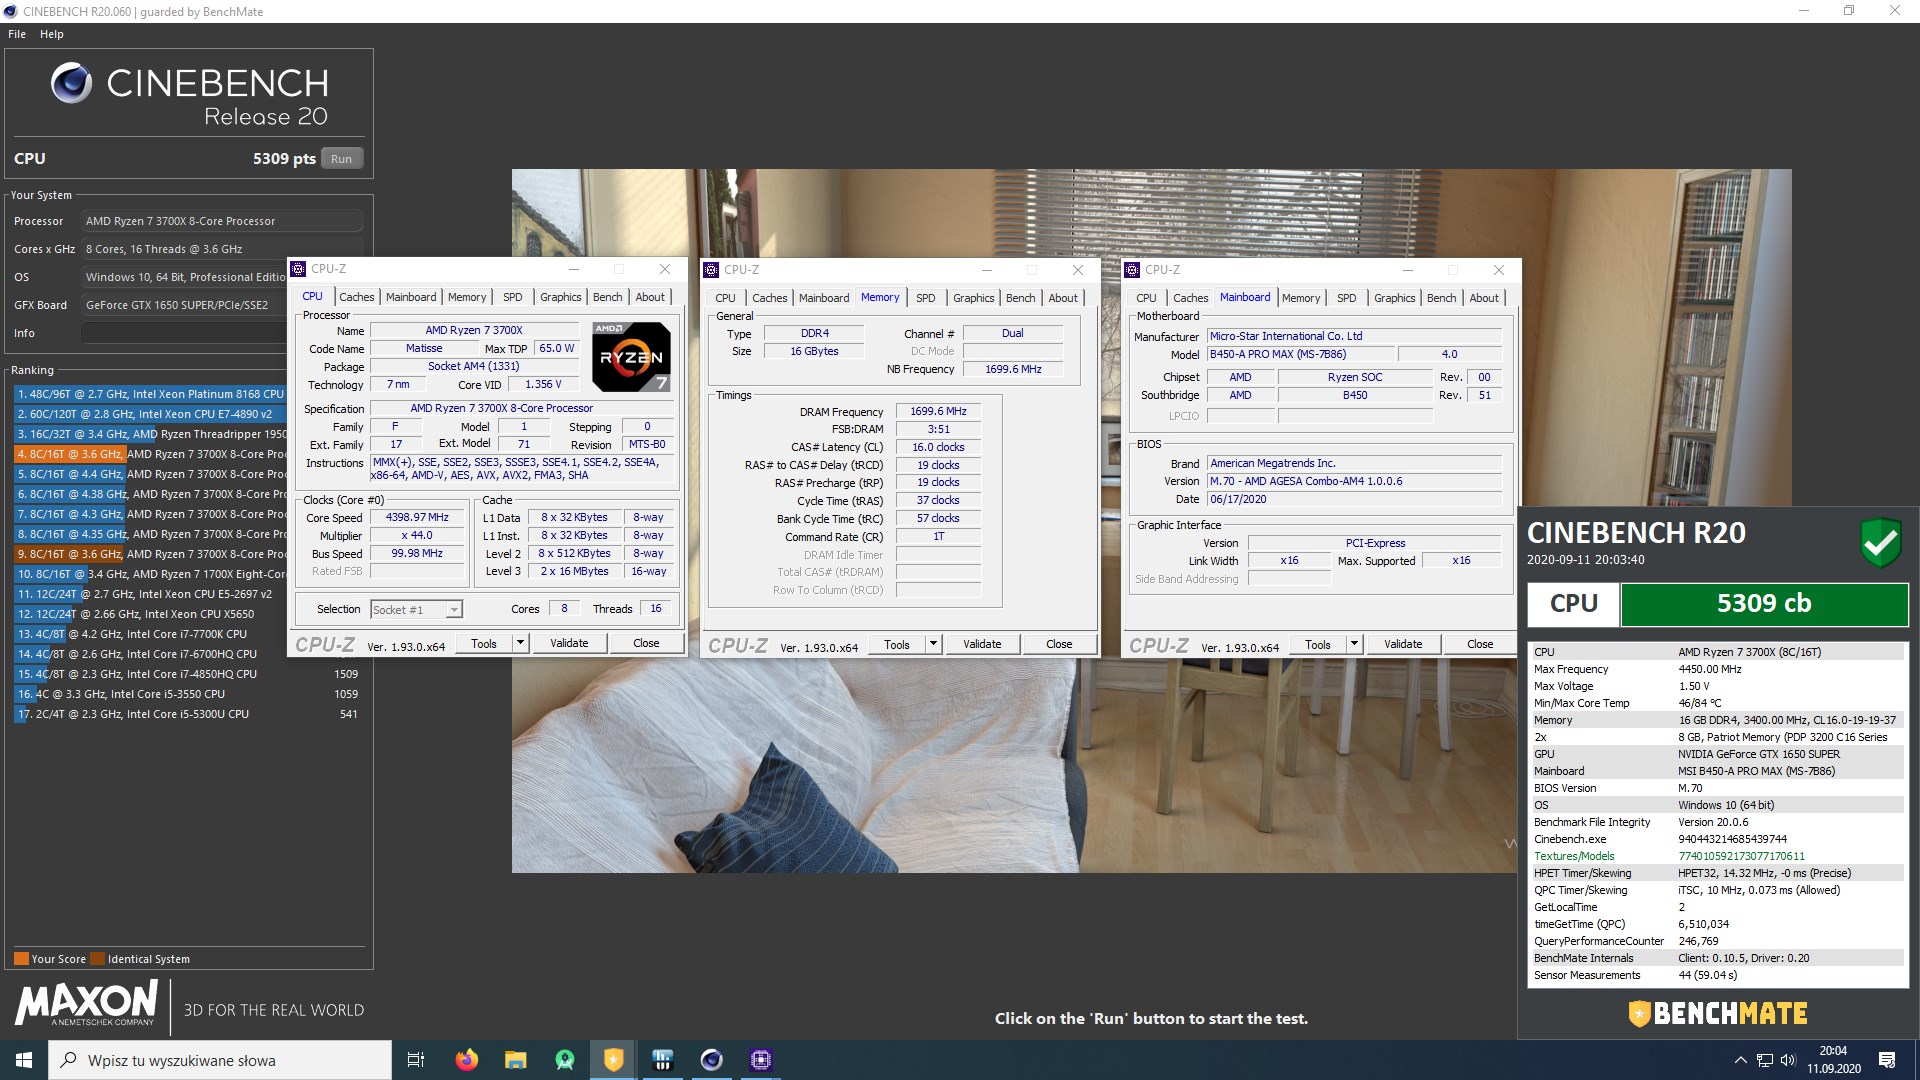The image size is (1920, 1080).
Task: Click the taskbar clock and date
Action: click(x=1833, y=1060)
